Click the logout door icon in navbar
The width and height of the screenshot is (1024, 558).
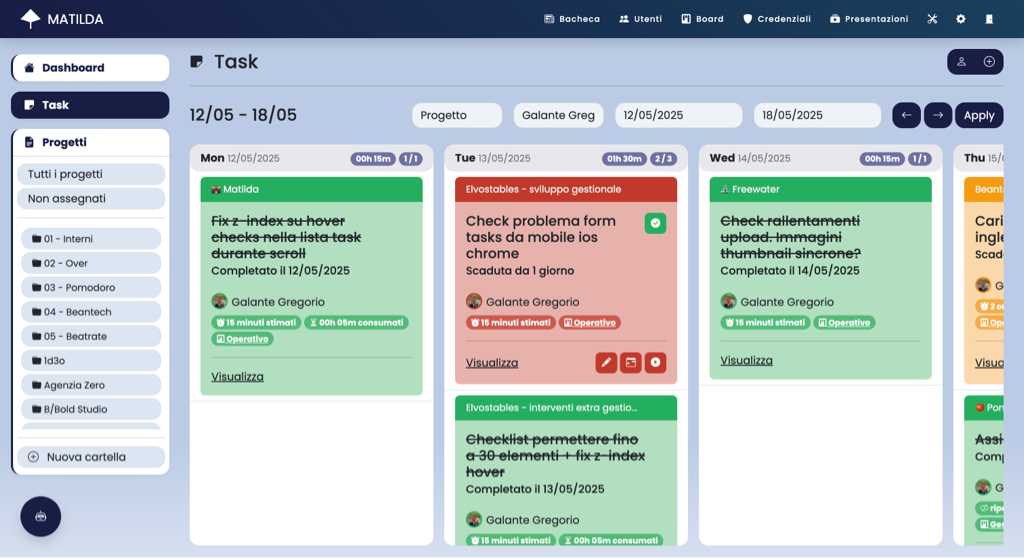[x=989, y=19]
